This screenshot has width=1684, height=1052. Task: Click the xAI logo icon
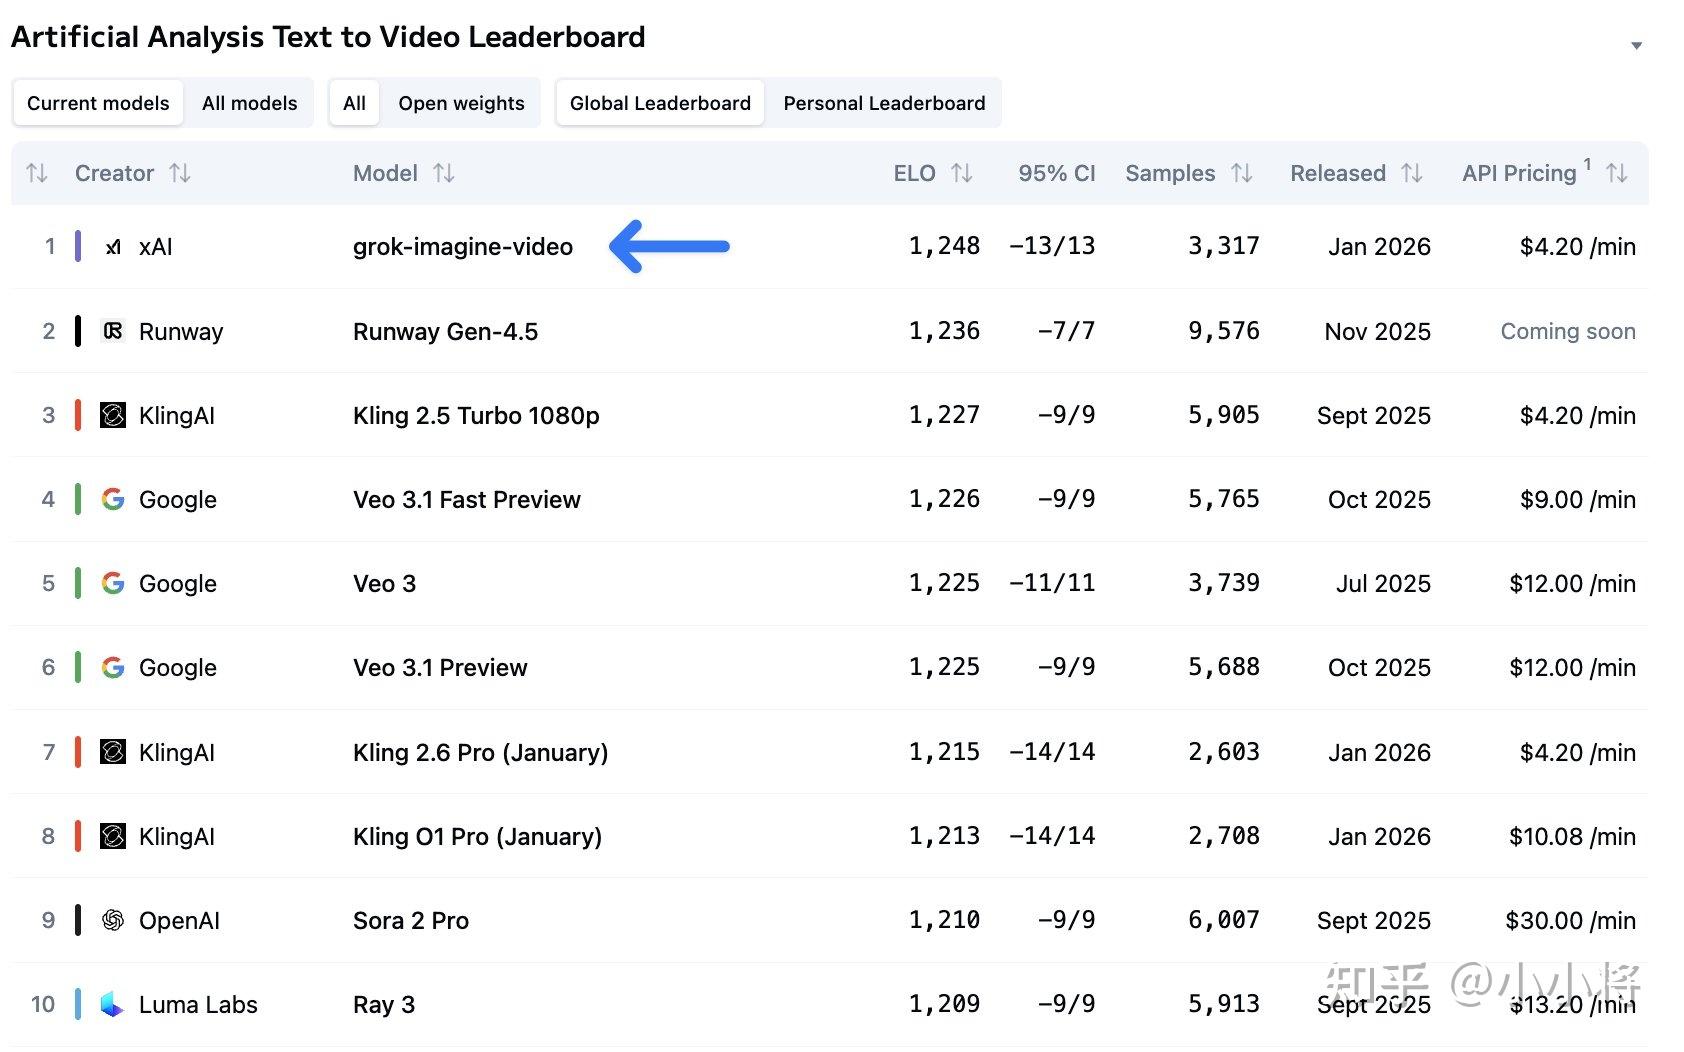click(x=113, y=247)
